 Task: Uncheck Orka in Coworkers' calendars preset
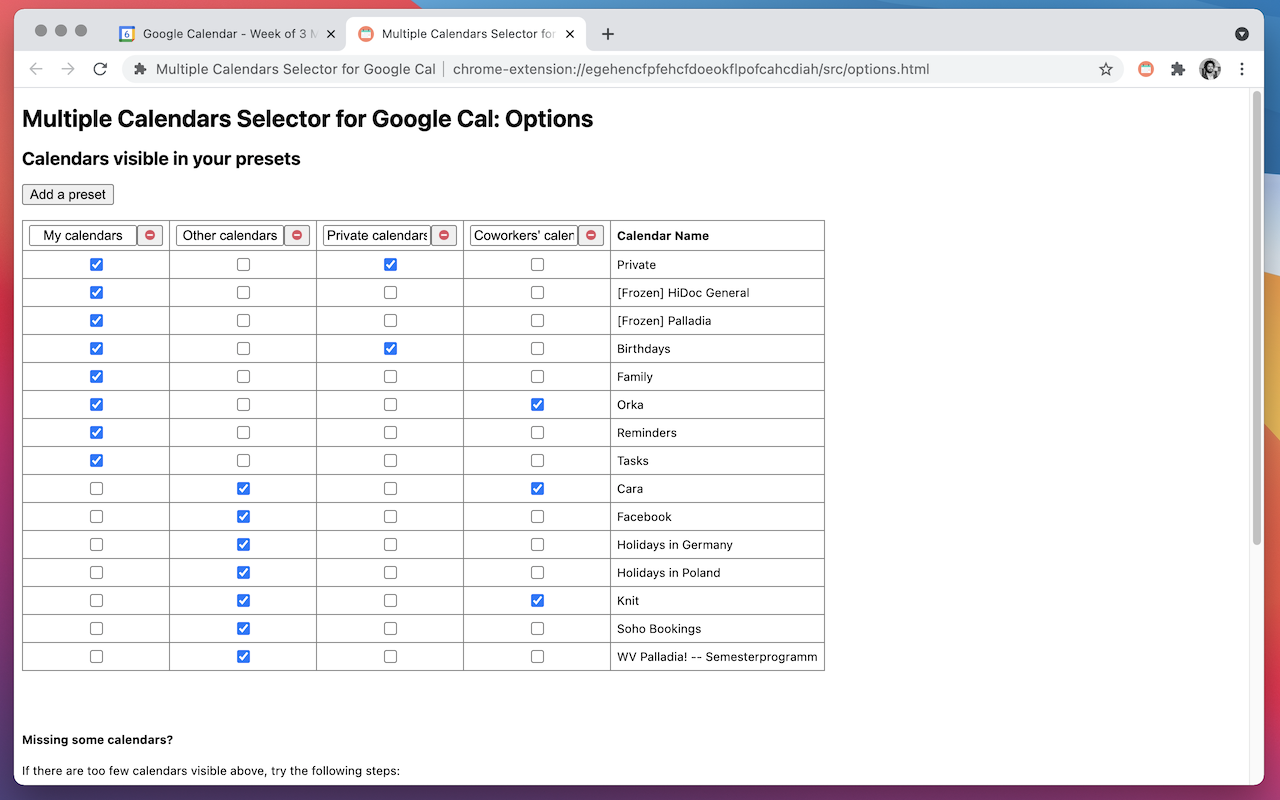pos(537,405)
